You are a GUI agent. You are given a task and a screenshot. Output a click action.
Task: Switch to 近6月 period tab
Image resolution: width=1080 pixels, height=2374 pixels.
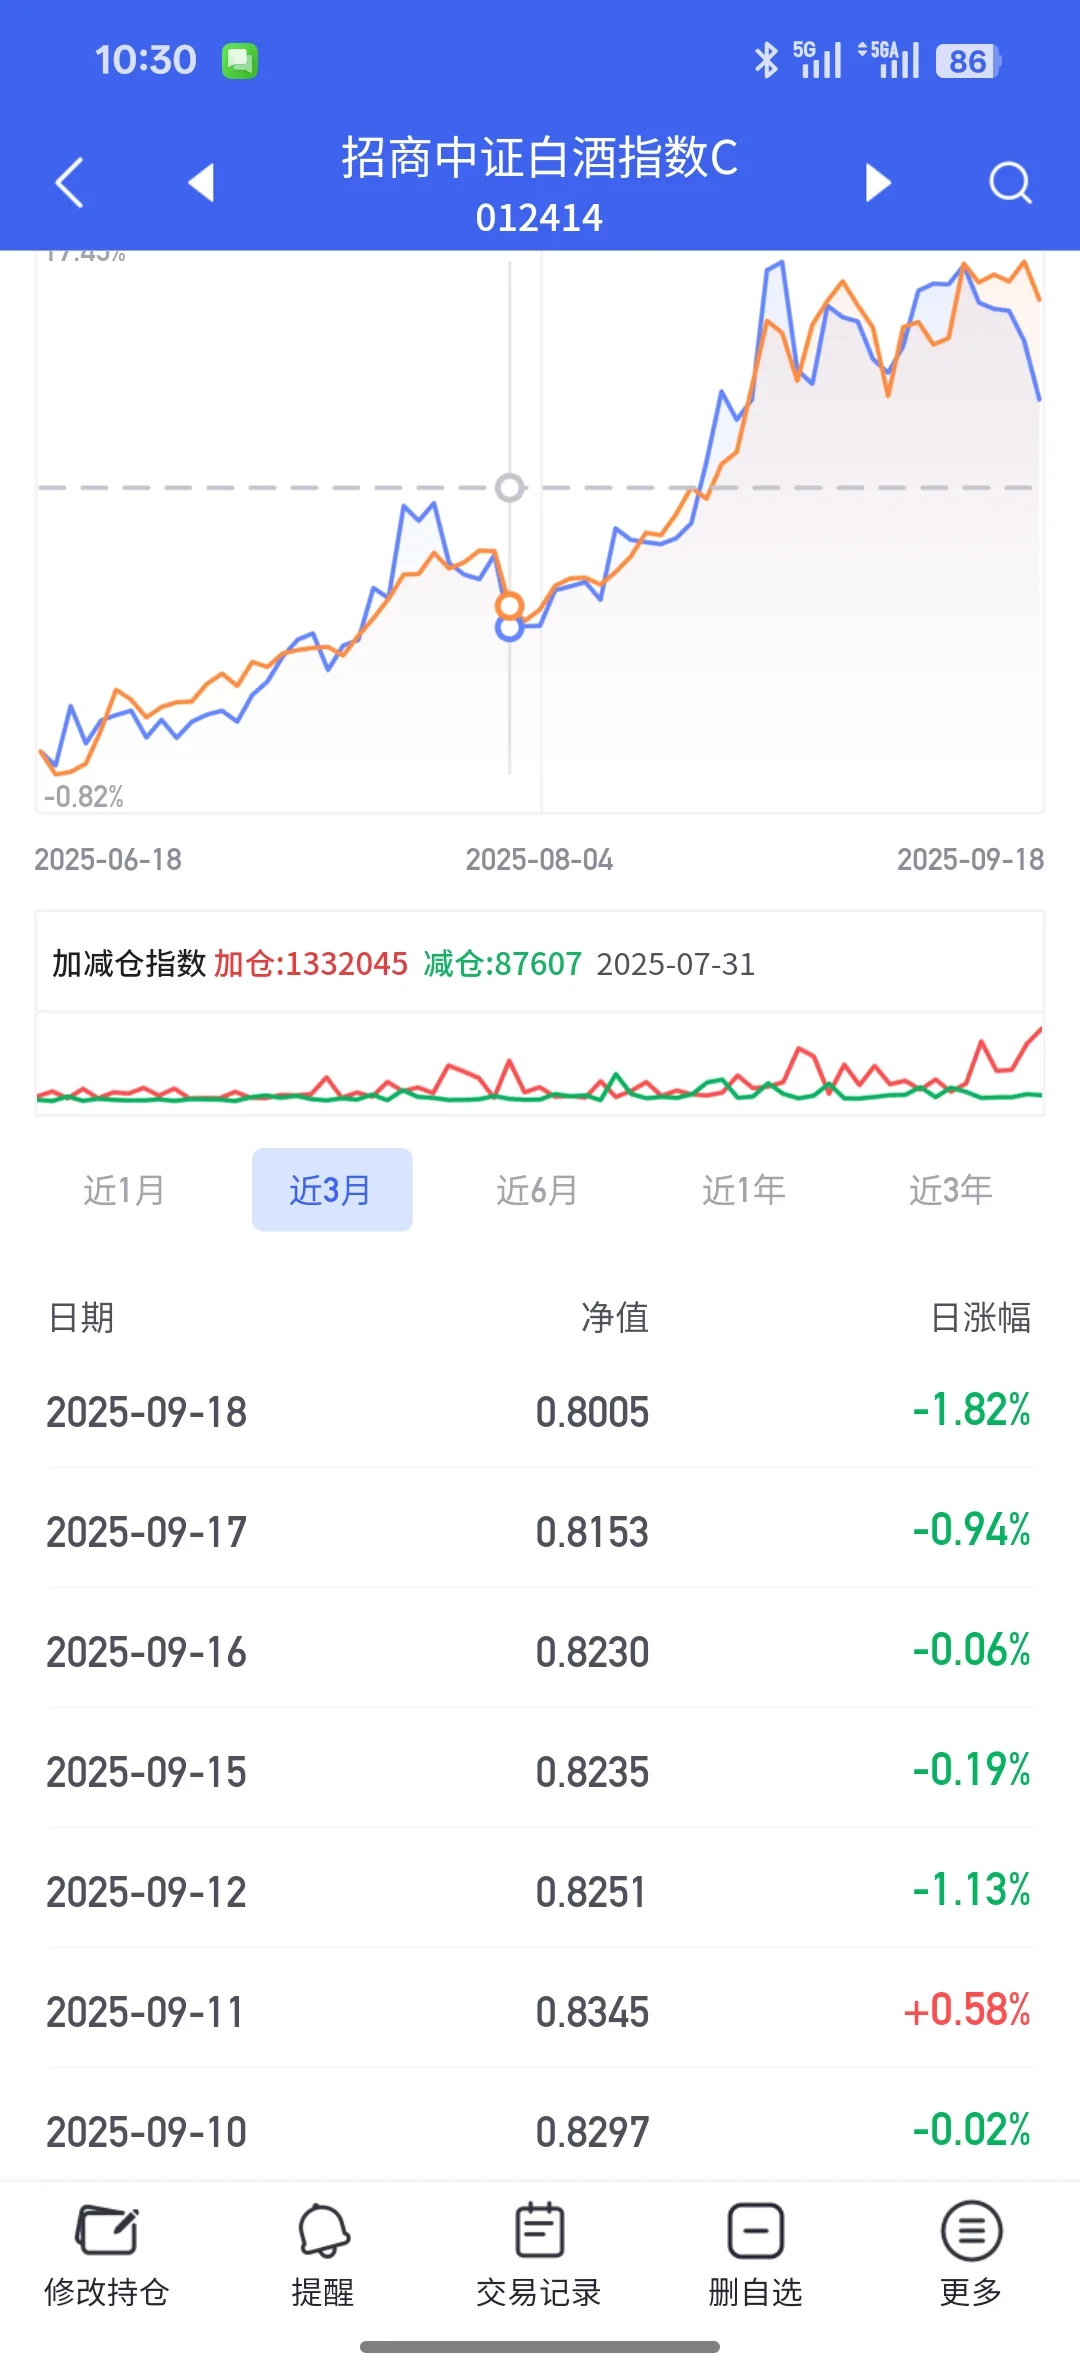click(x=538, y=1190)
